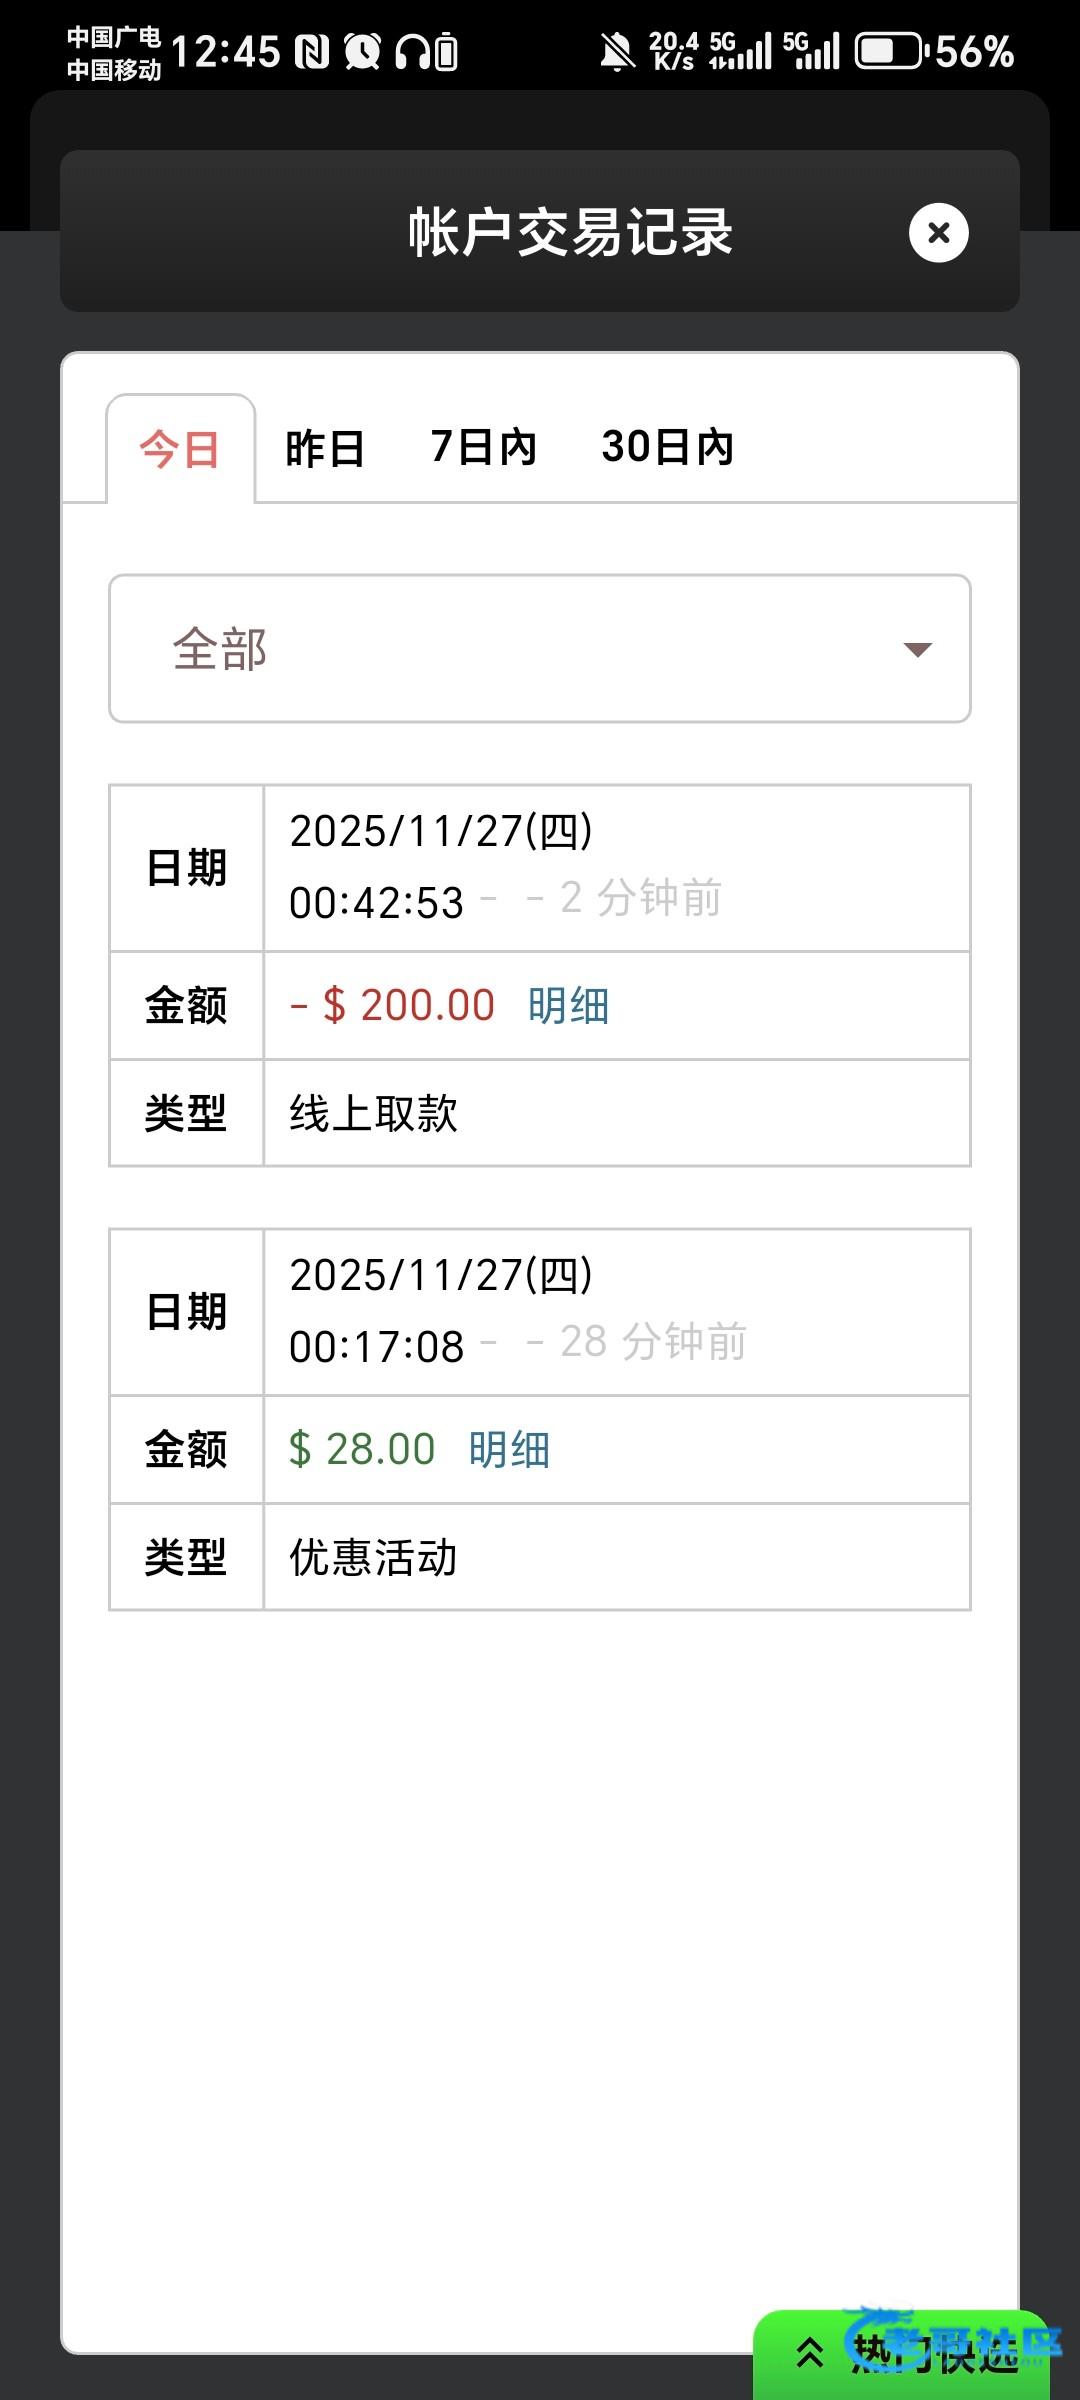Open the 30日内 tab
Viewport: 1080px width, 2400px height.
(668, 447)
